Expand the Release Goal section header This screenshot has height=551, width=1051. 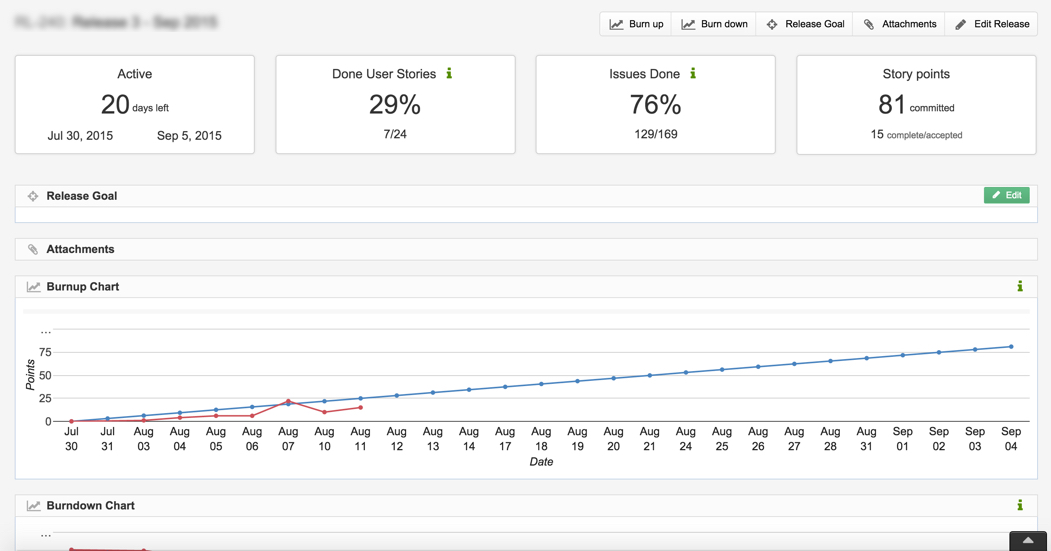[x=82, y=196]
